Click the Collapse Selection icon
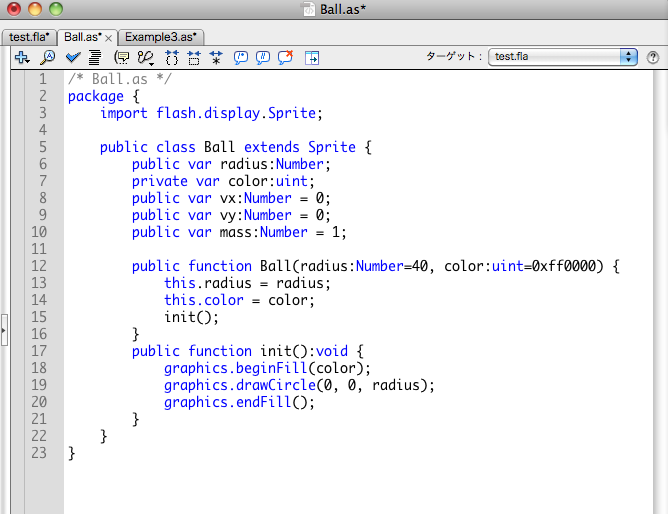This screenshot has height=514, width=668. coord(193,58)
